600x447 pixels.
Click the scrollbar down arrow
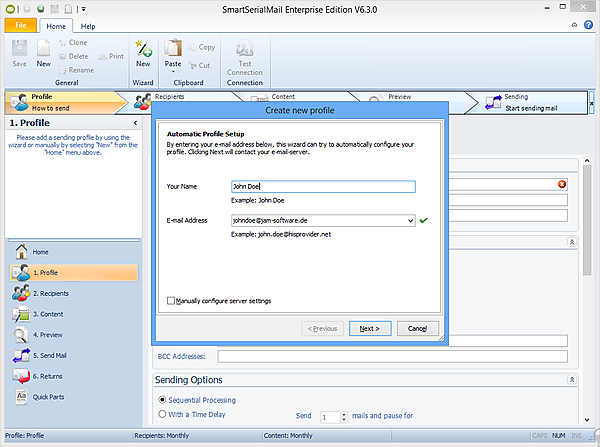[x=587, y=419]
